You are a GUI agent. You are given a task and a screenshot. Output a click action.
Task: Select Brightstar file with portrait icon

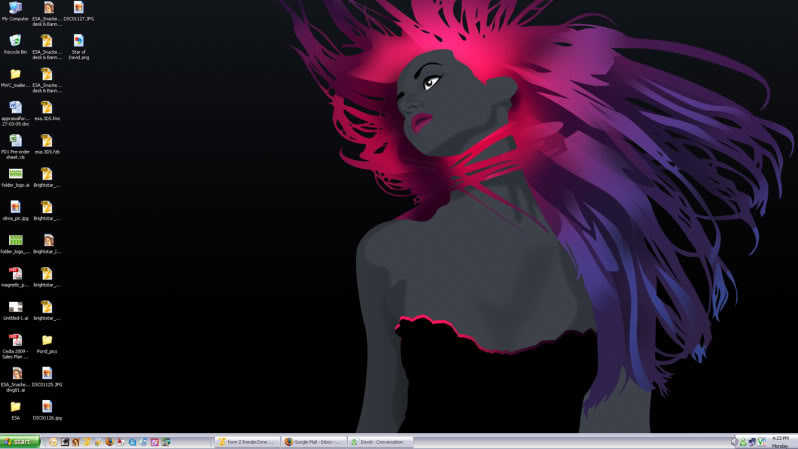[x=47, y=244]
